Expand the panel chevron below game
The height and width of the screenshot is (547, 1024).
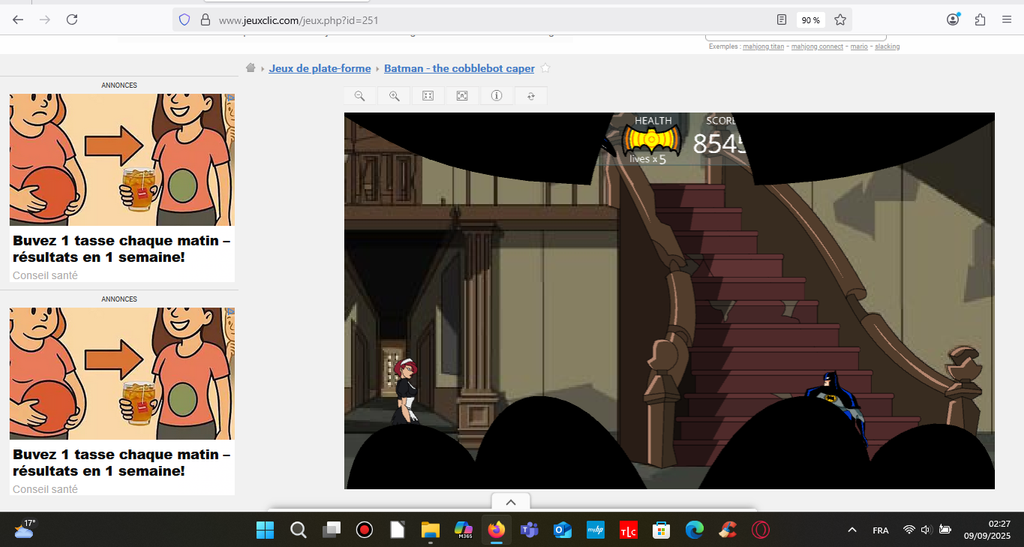pos(510,501)
